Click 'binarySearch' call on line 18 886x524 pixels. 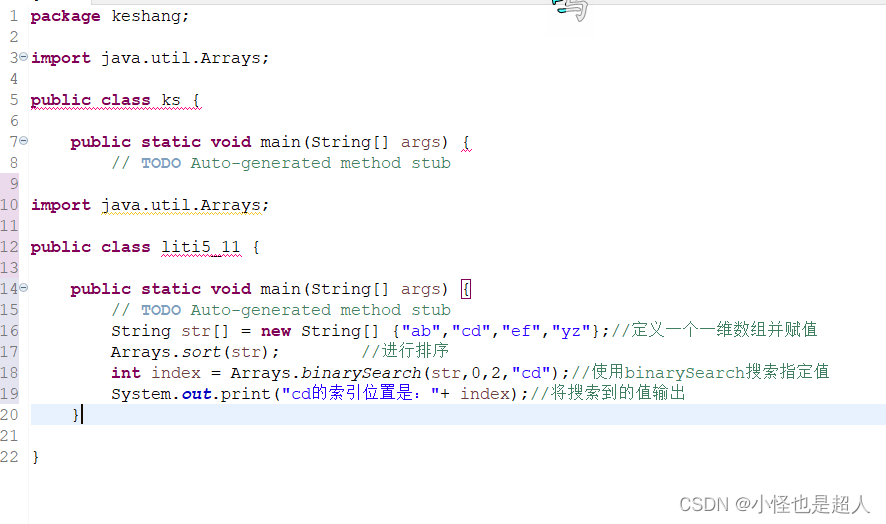[361, 373]
